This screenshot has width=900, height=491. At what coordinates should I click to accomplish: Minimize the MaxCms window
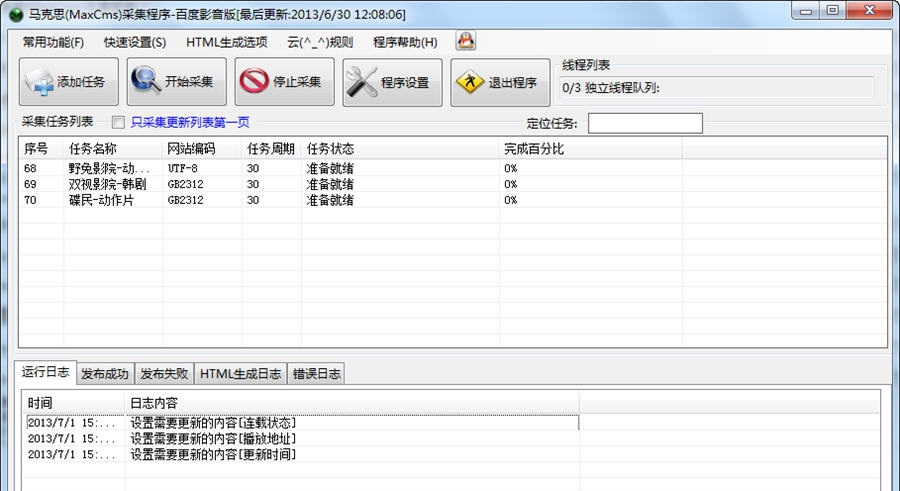point(806,10)
